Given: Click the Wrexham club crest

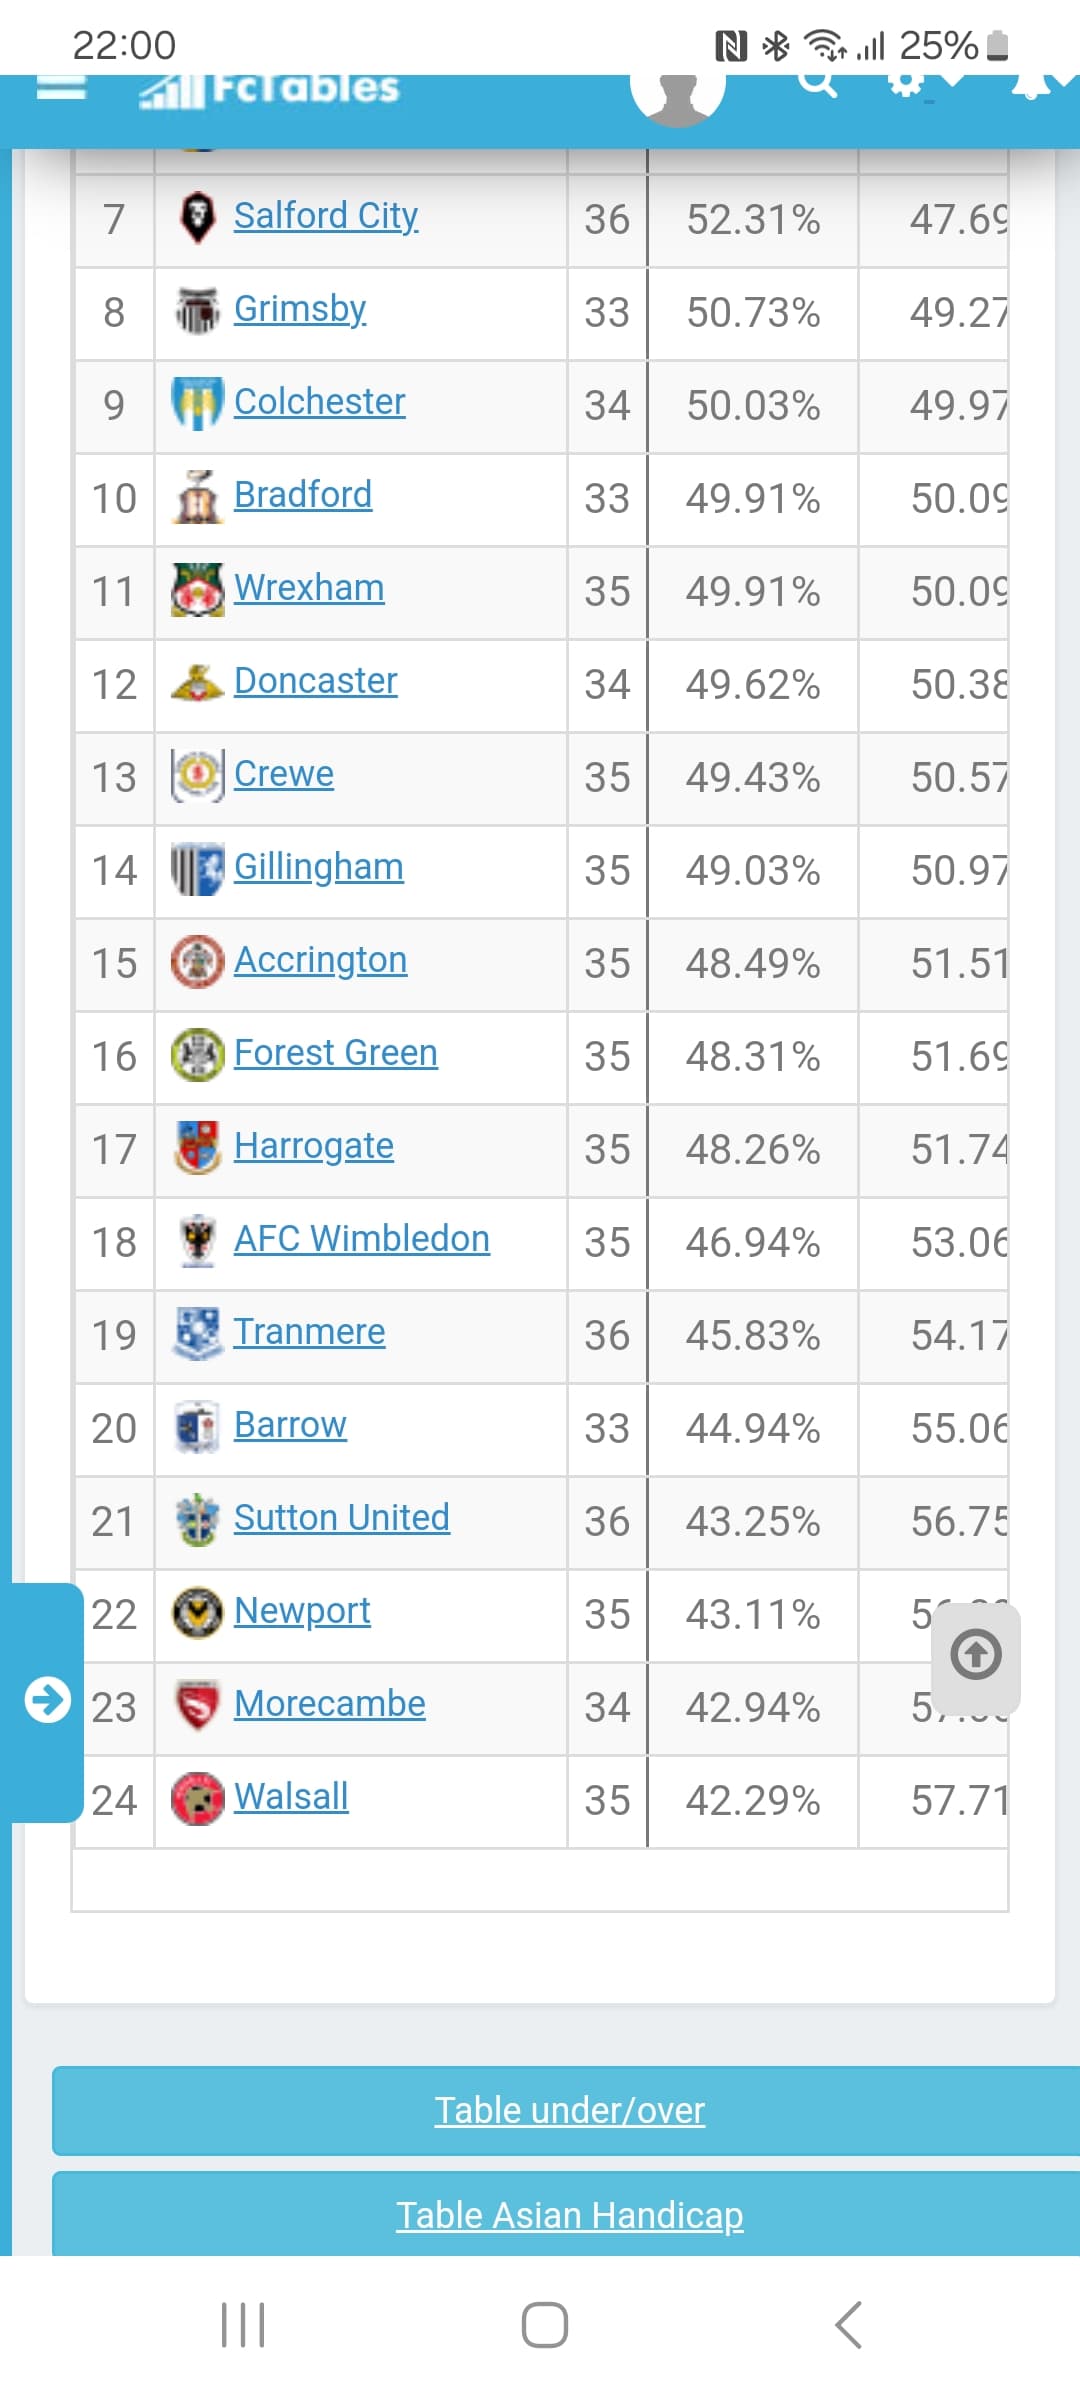Looking at the screenshot, I should (197, 589).
